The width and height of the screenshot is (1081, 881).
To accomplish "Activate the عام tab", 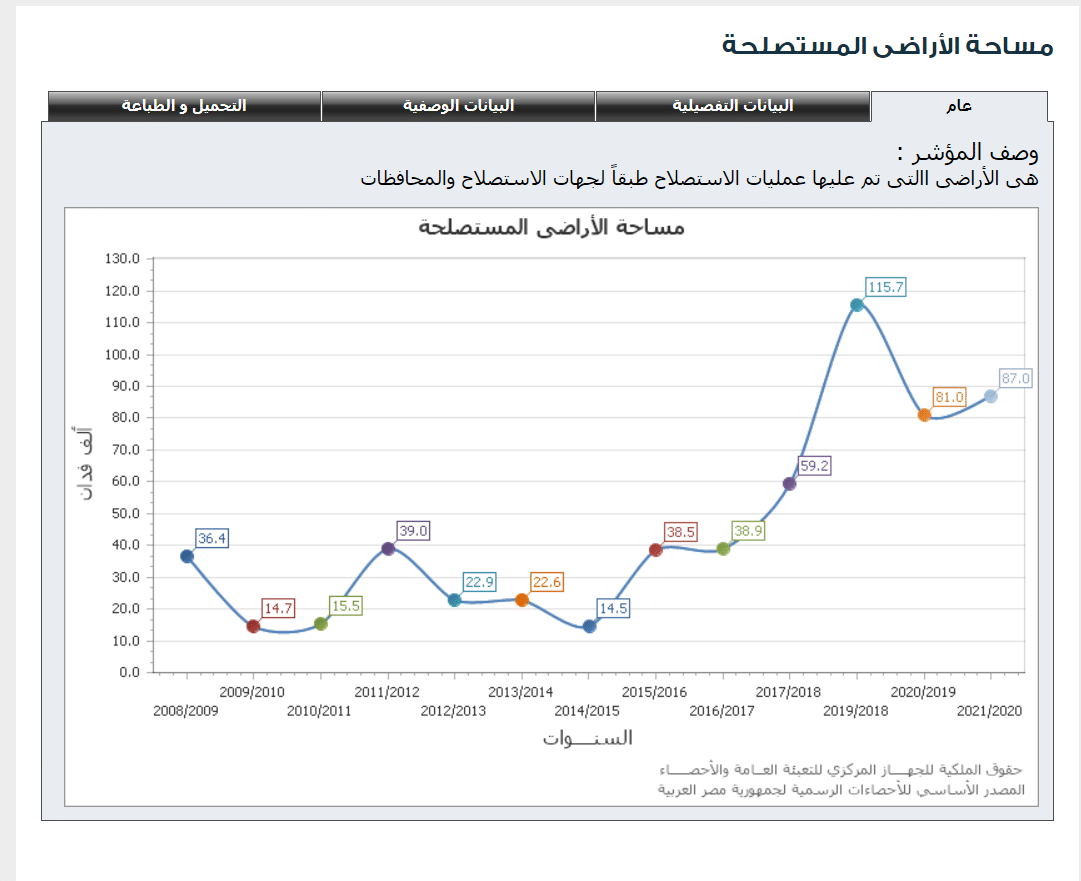I will point(961,105).
